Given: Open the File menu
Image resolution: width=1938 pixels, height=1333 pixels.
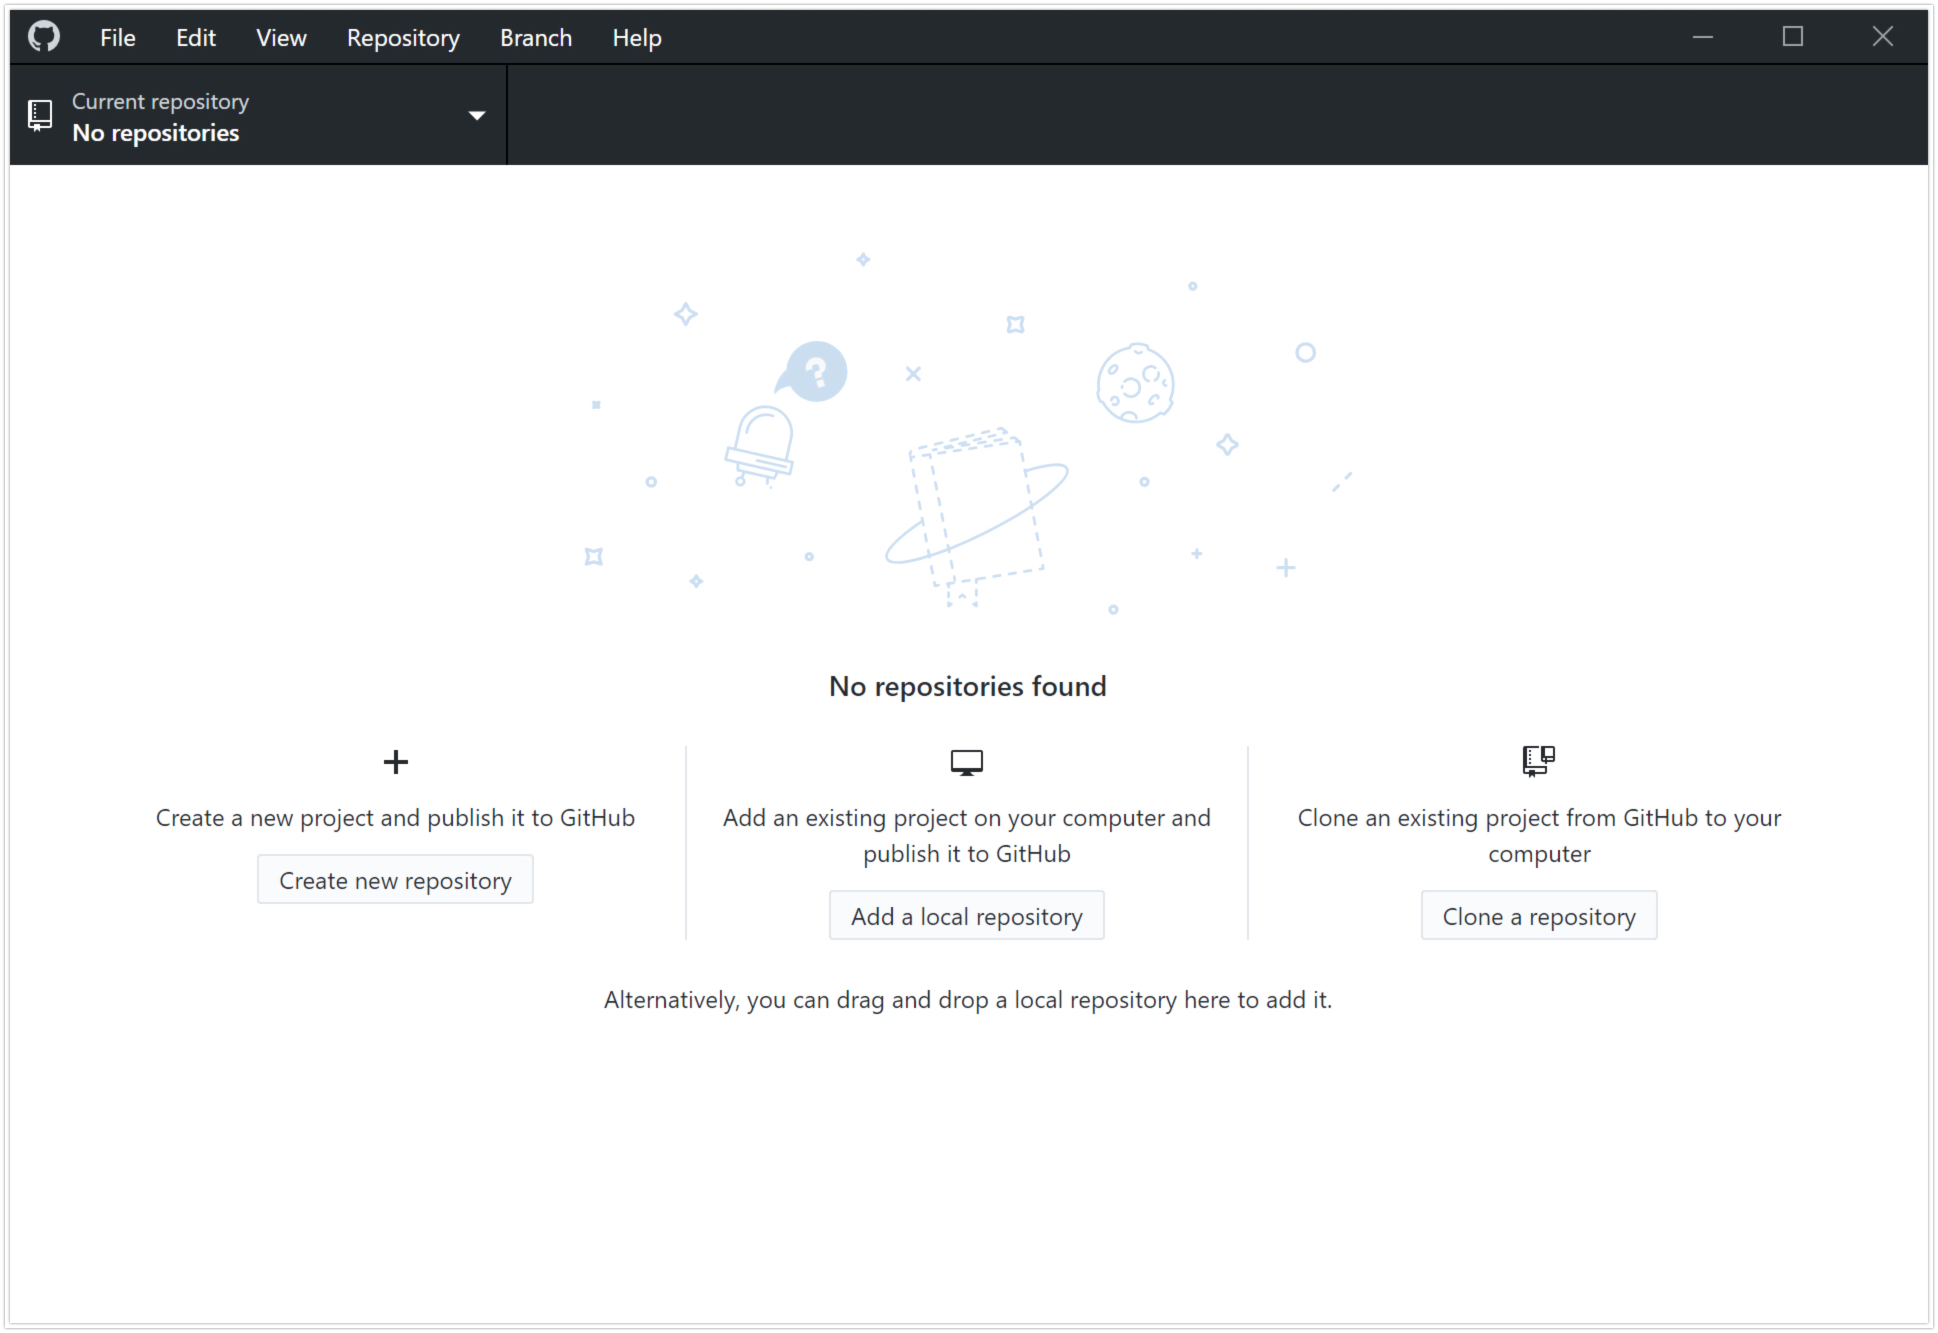Looking at the screenshot, I should pyautogui.click(x=117, y=38).
